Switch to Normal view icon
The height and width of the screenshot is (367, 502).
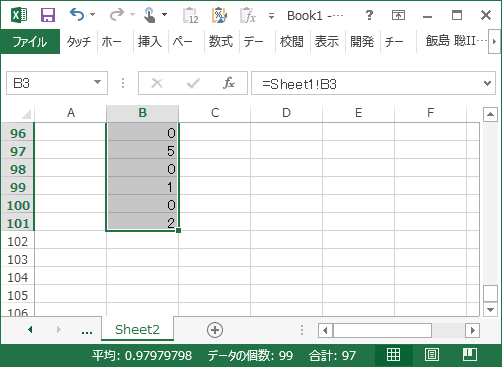click(393, 355)
